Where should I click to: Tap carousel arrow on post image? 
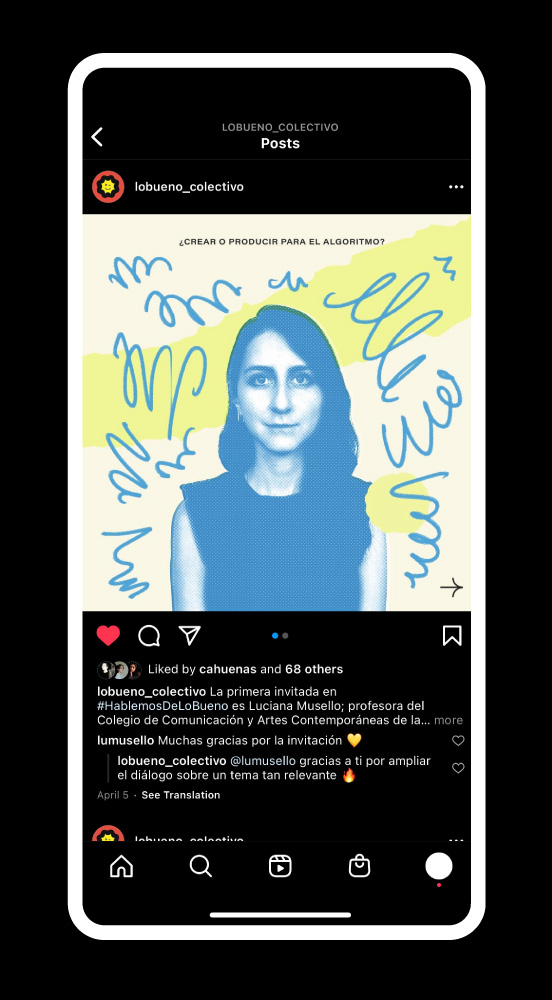point(451,587)
